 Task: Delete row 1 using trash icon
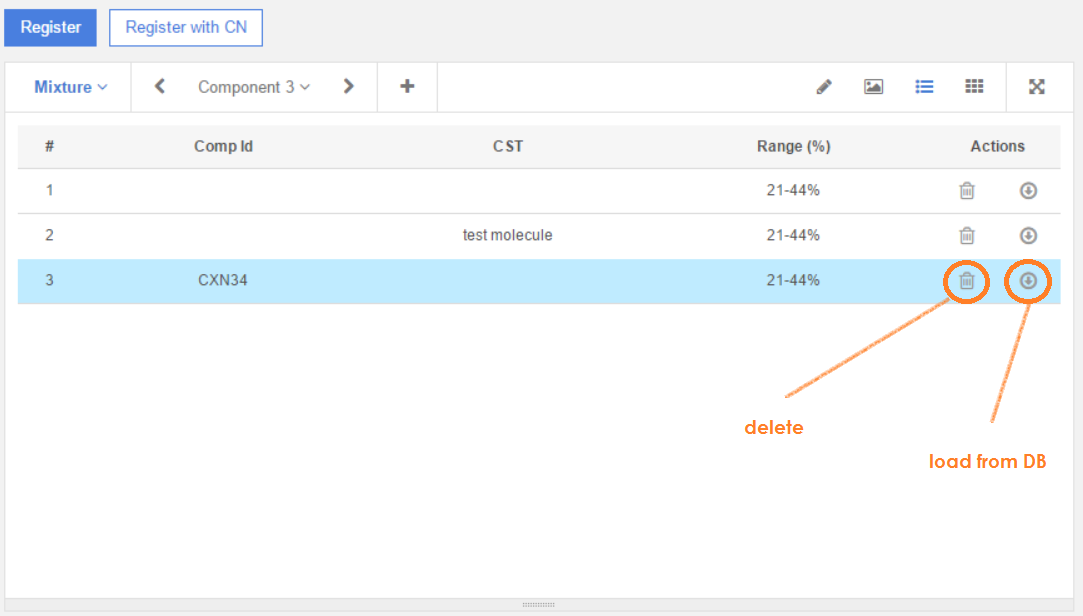pos(967,190)
